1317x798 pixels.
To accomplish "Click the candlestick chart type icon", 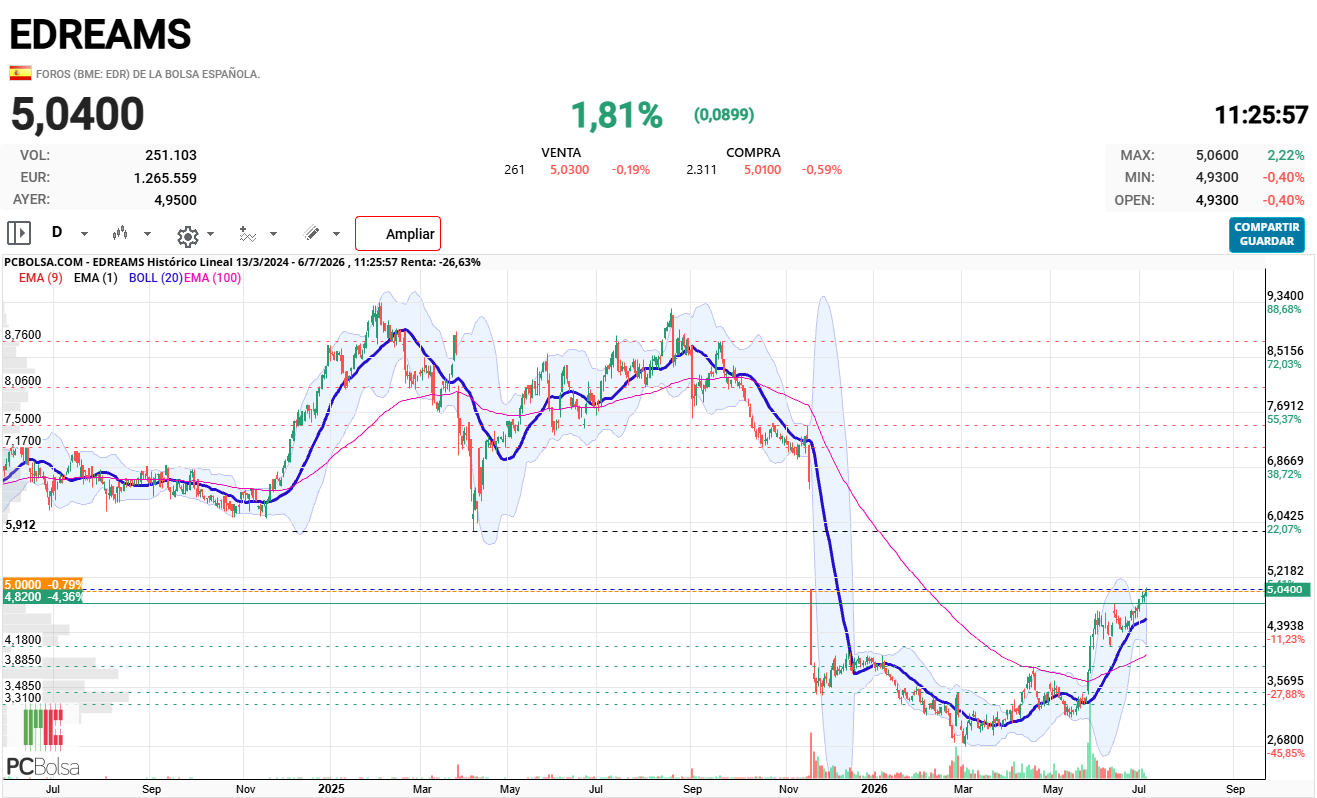I will (x=121, y=233).
